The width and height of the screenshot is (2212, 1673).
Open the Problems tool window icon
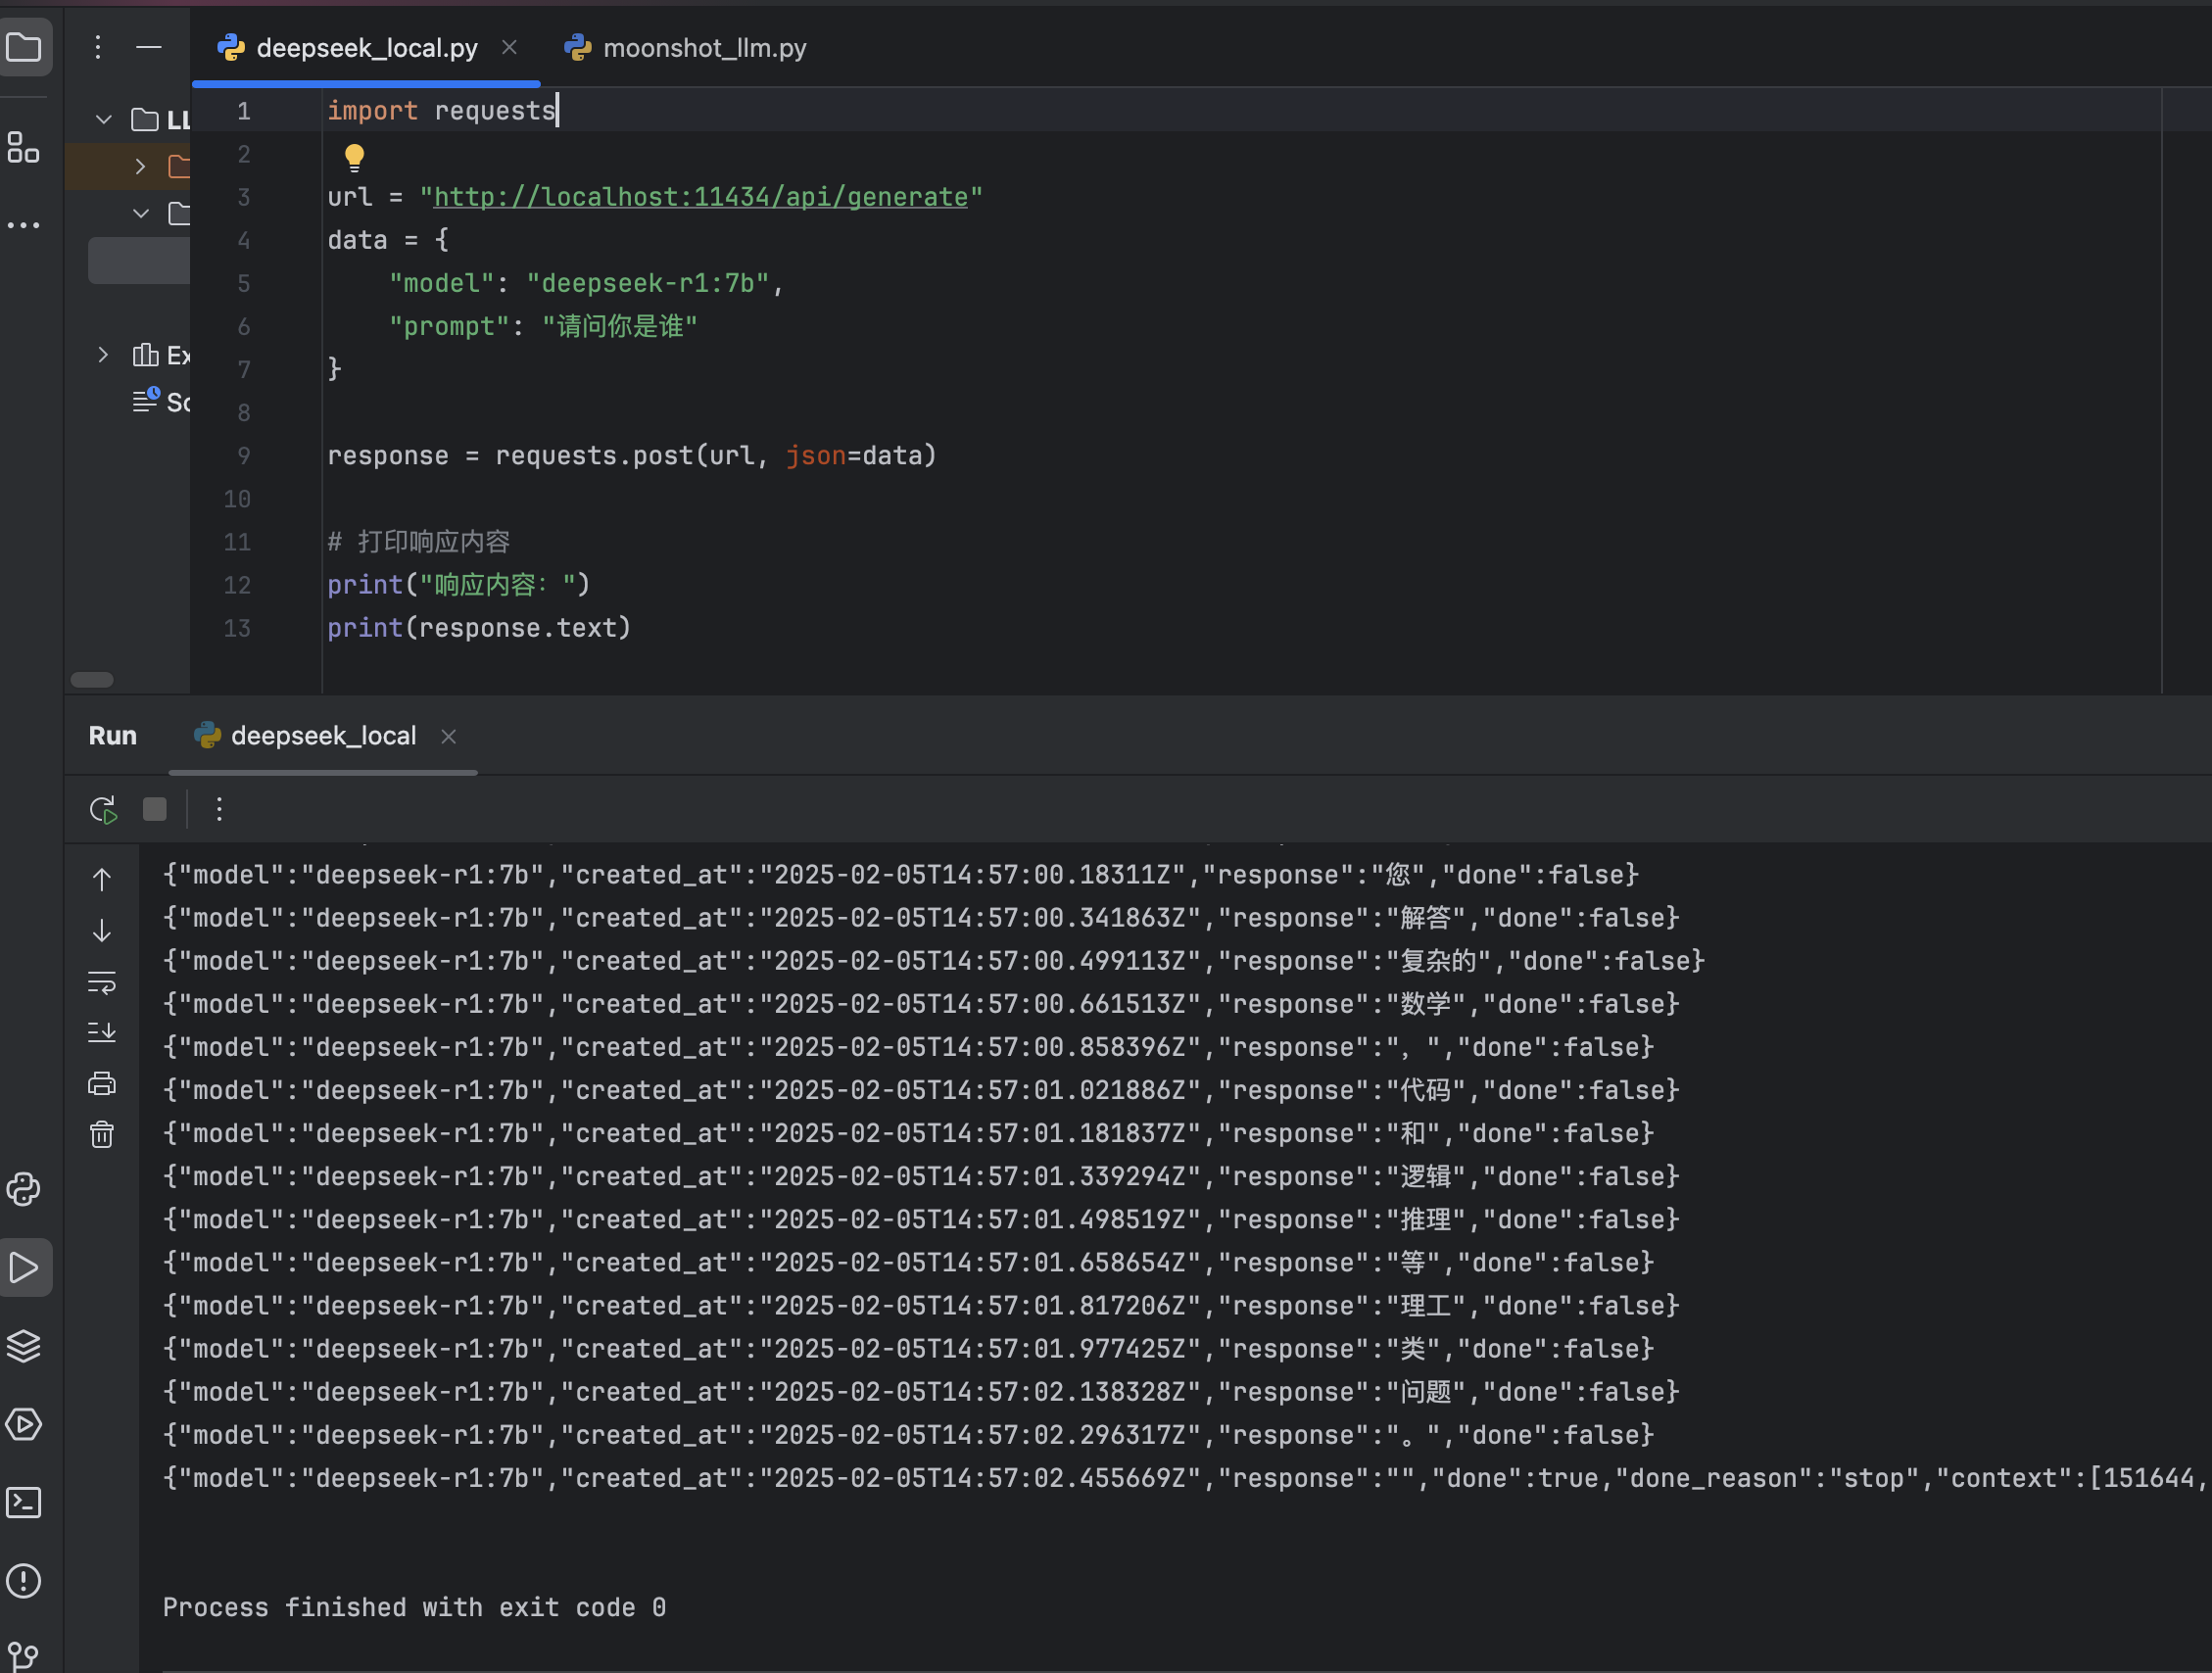[24, 1581]
